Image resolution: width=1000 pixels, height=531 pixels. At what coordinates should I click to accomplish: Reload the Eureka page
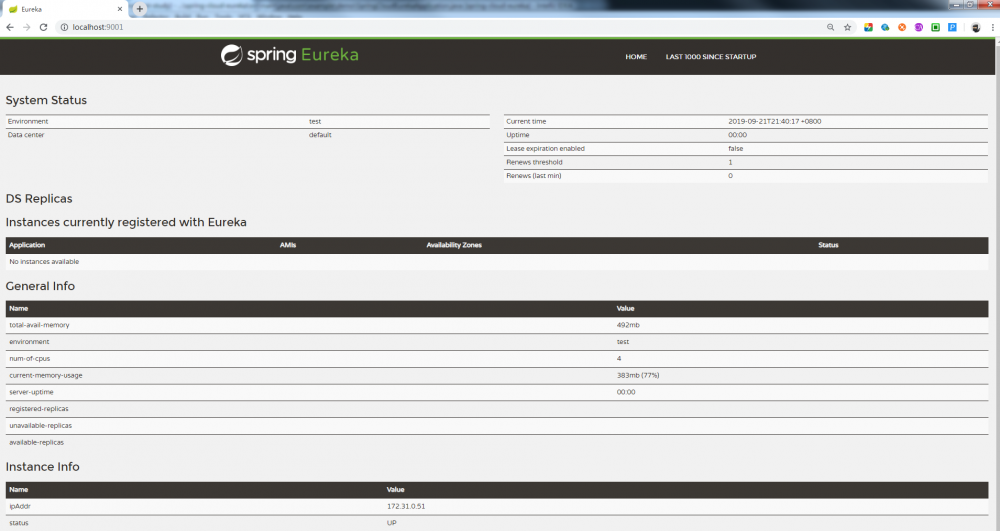tap(43, 27)
